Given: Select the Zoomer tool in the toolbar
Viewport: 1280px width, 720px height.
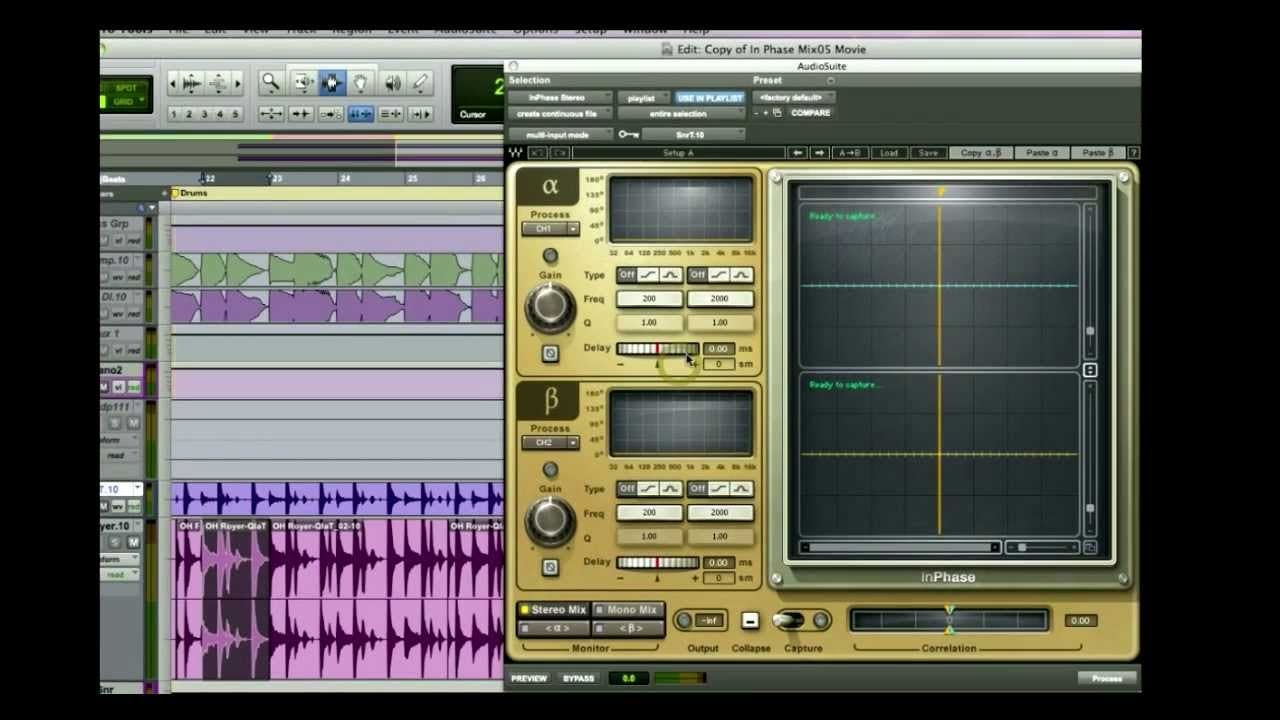Looking at the screenshot, I should 270,83.
